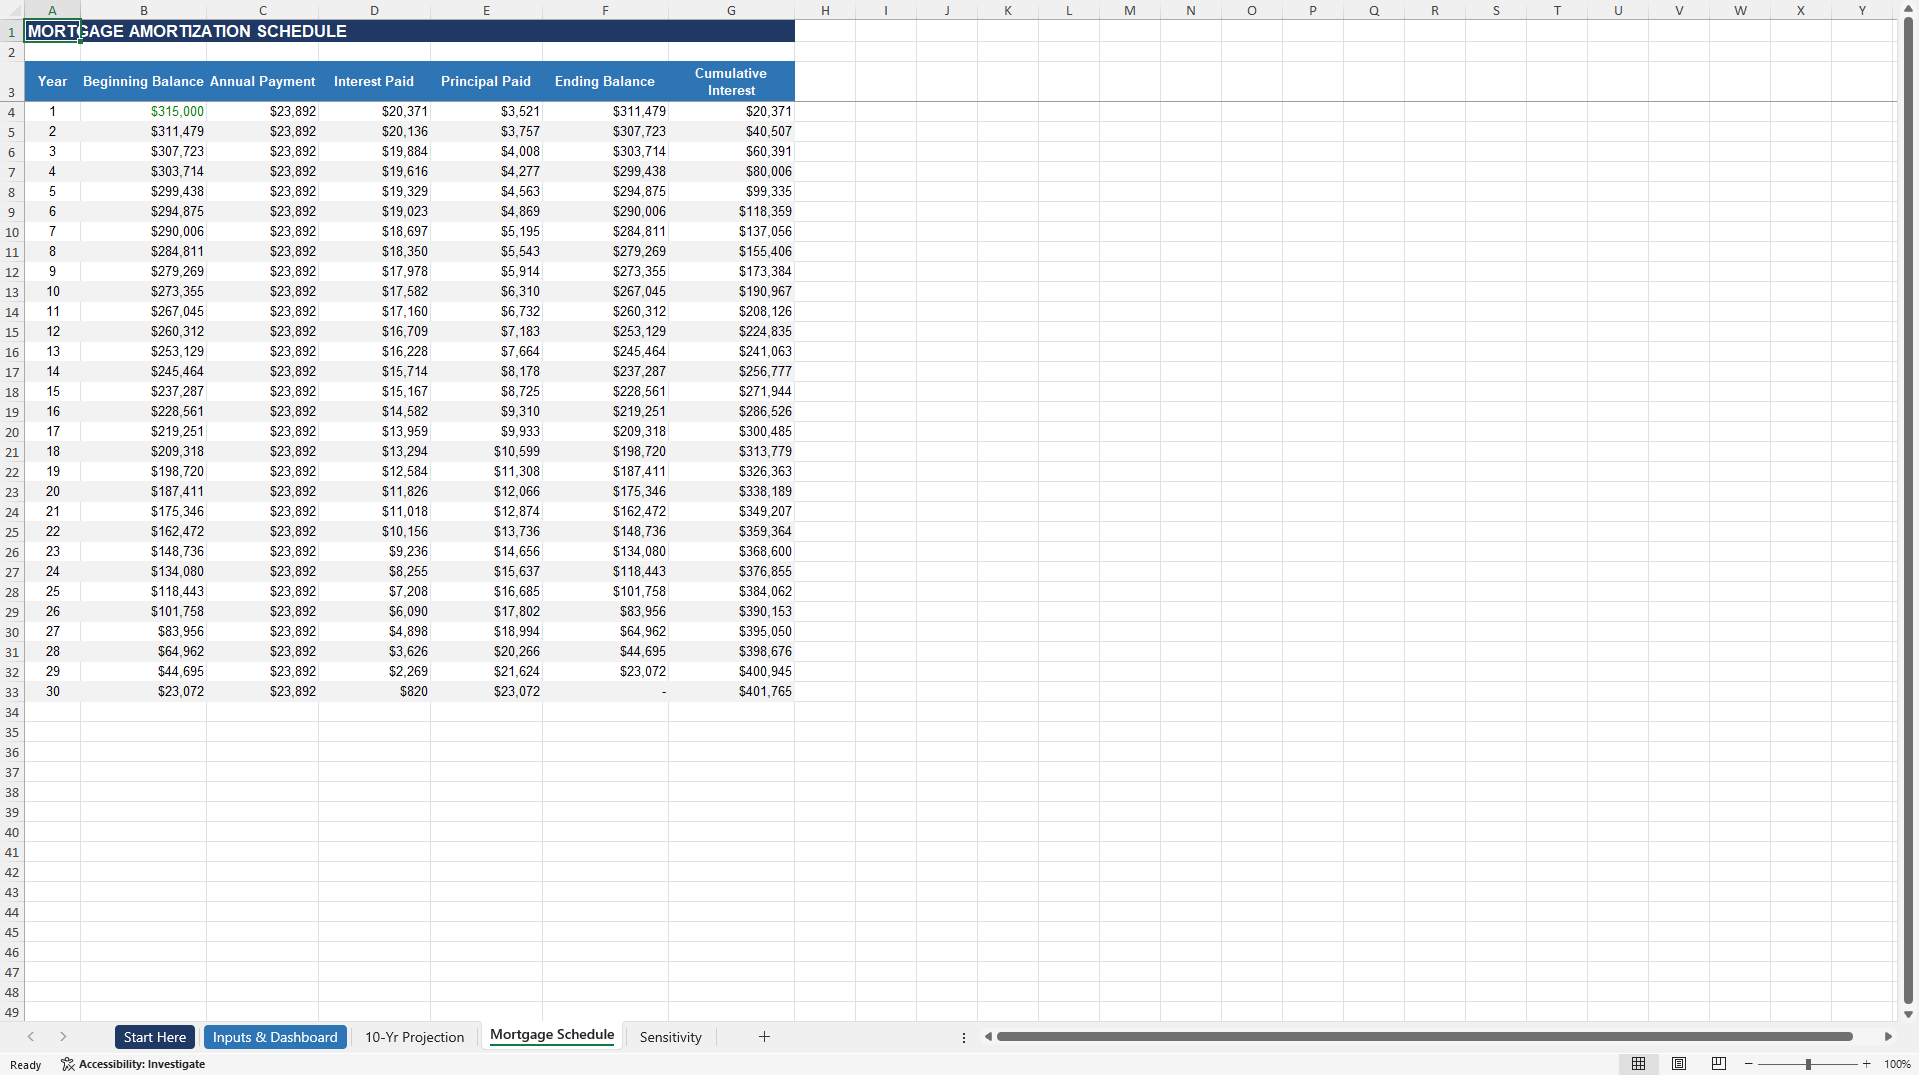Select the $190,967 cumulative interest cell
The height and width of the screenshot is (1075, 1919).
click(731, 291)
